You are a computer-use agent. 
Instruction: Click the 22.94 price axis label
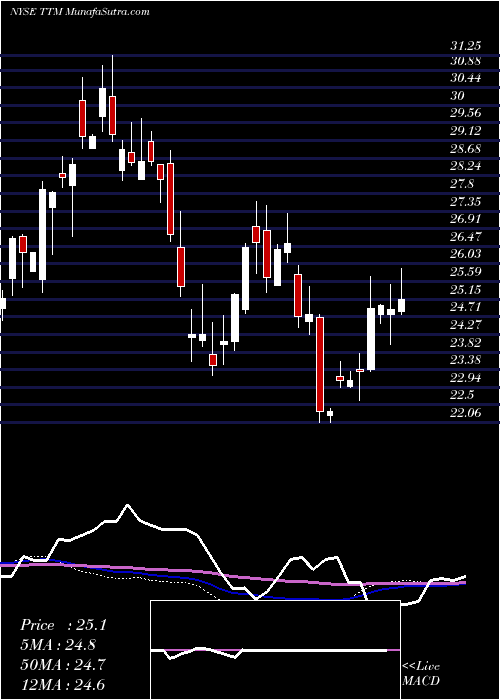(465, 378)
